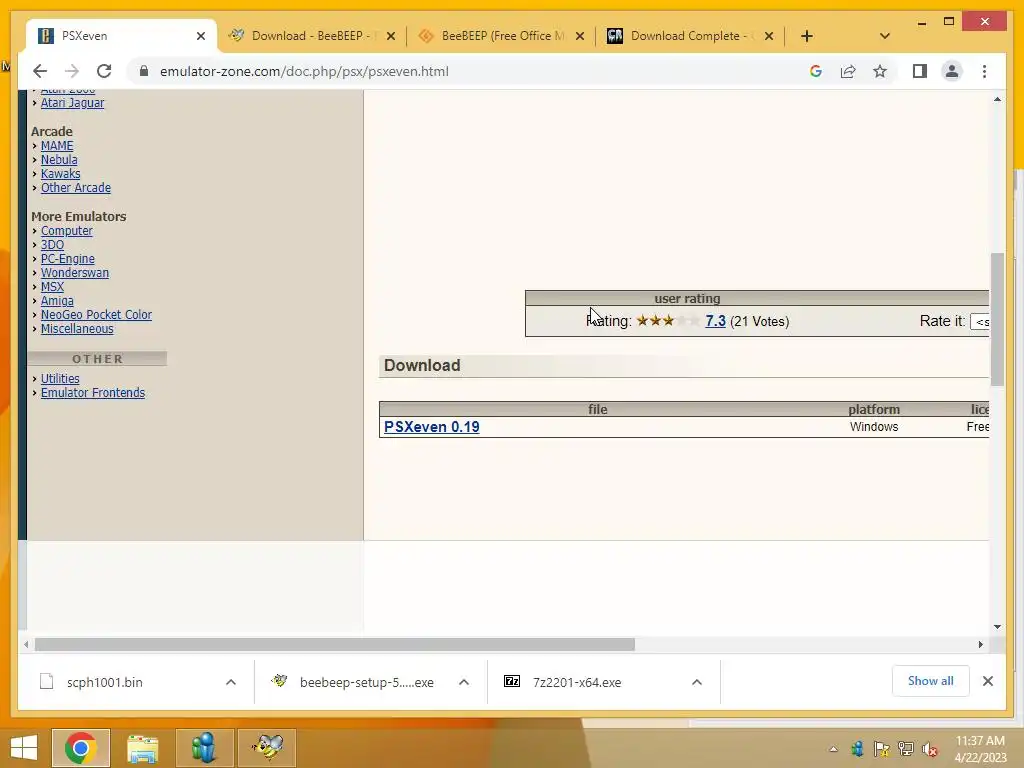Expand options for 7z2201-x64.exe download
This screenshot has height=768, width=1024.
point(697,682)
